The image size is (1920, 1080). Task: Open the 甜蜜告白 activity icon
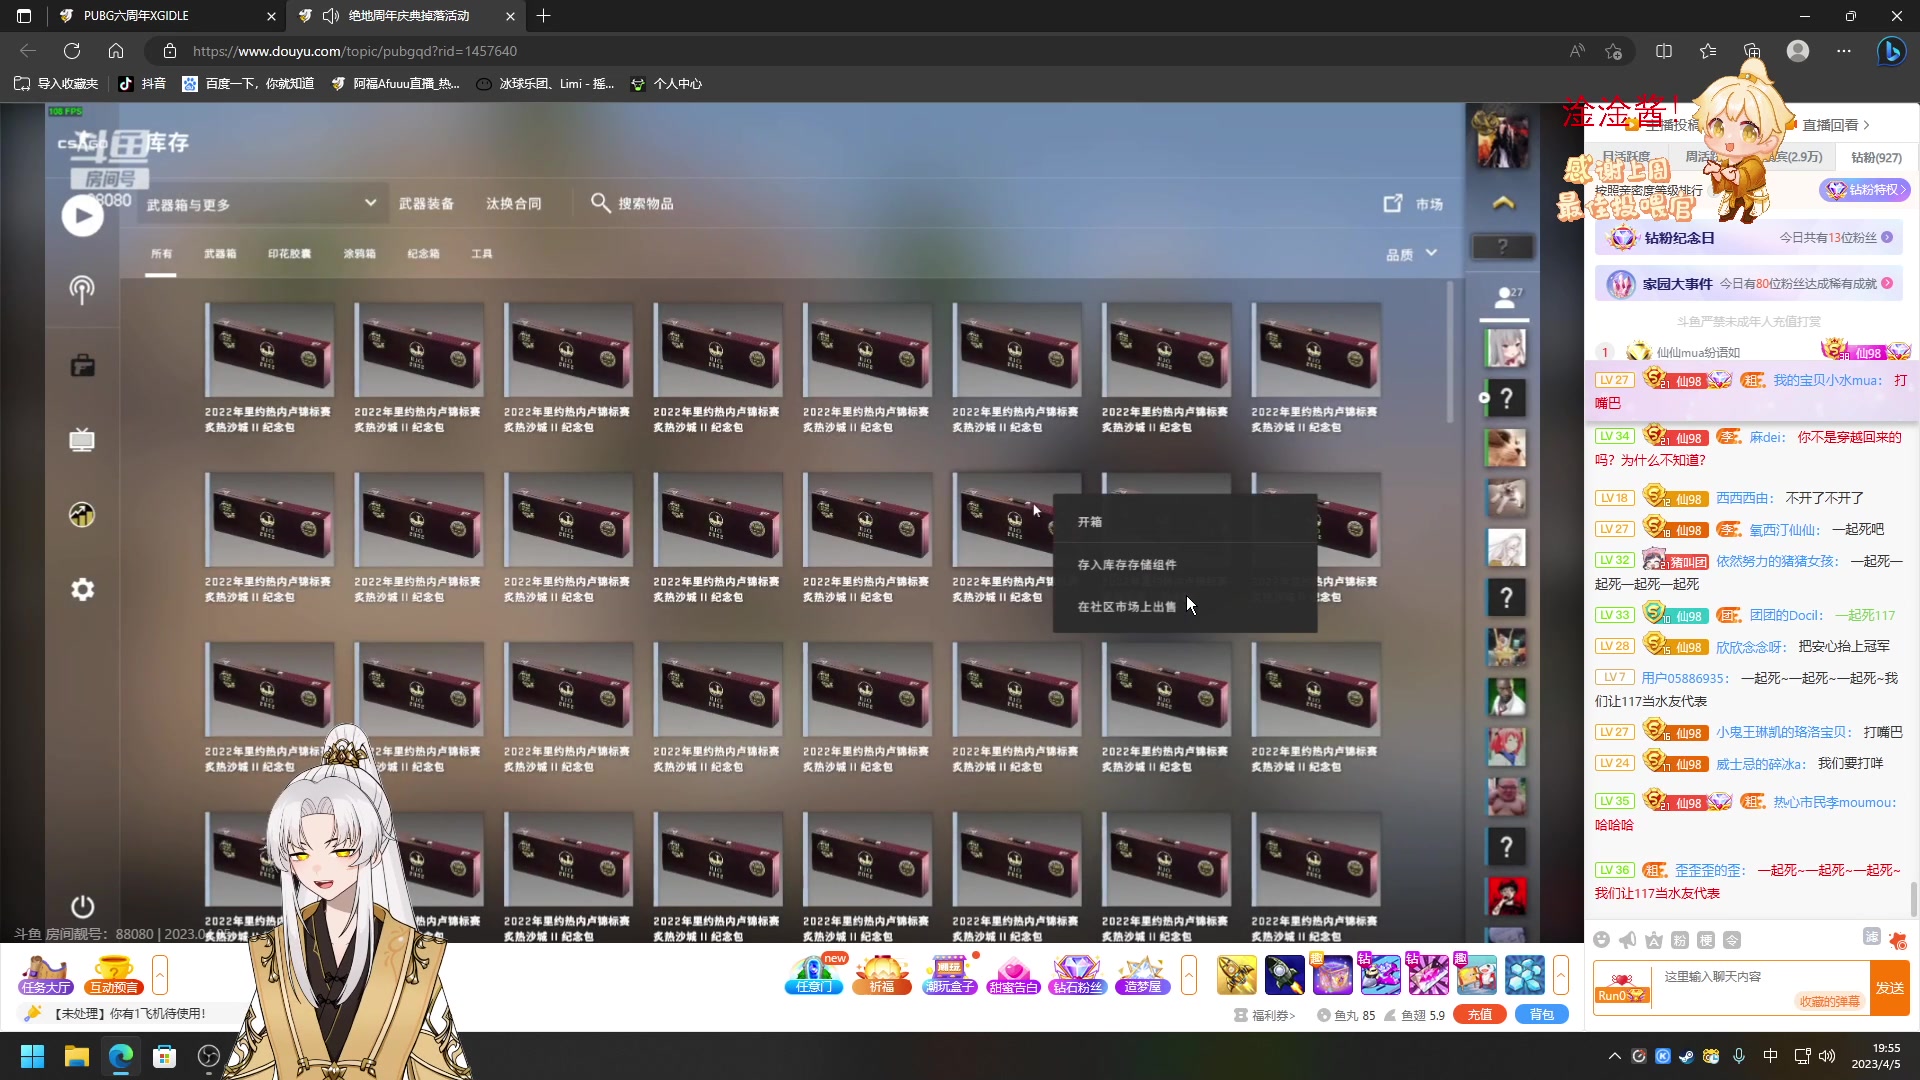1013,975
